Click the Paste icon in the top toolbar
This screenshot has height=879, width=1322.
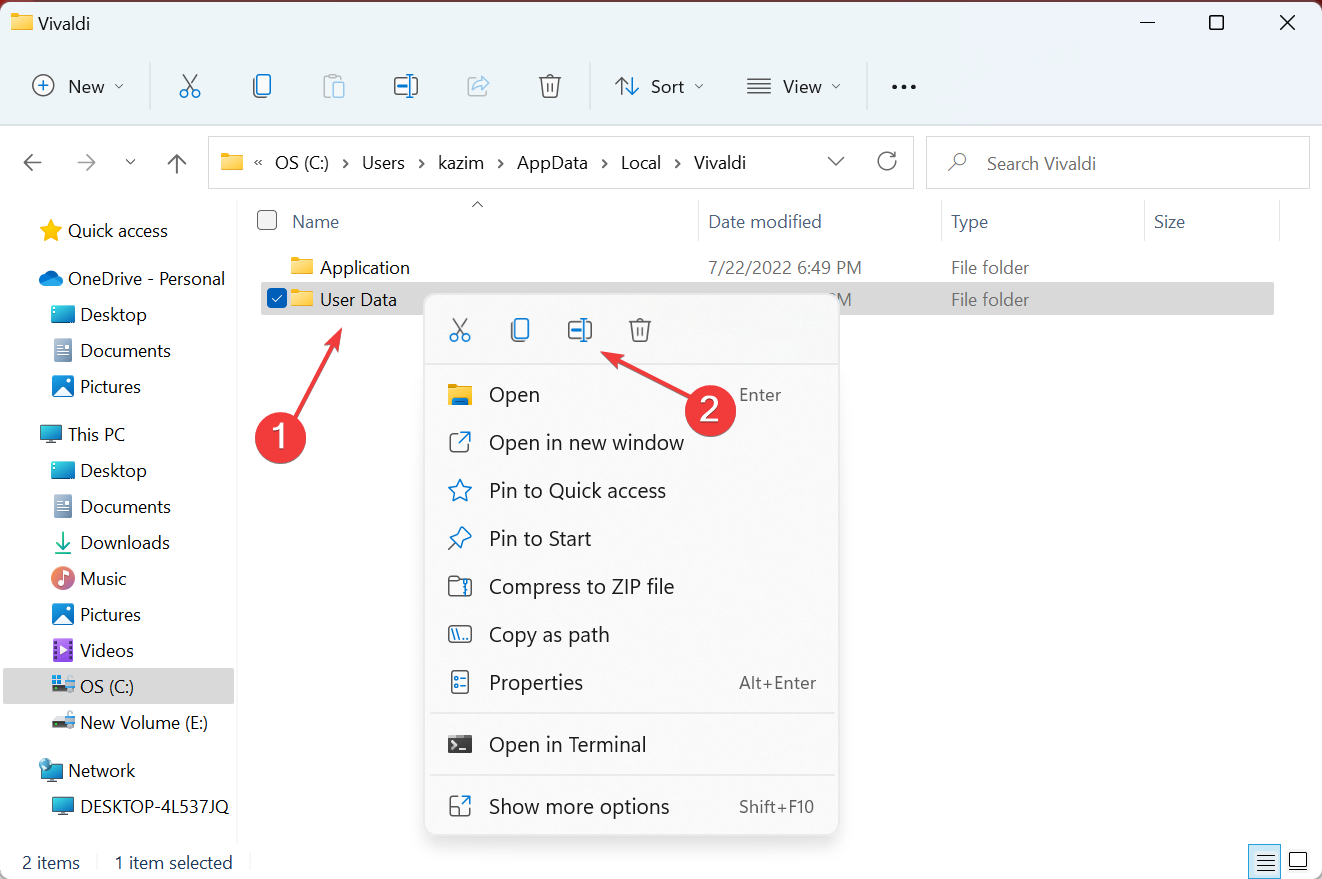click(334, 86)
